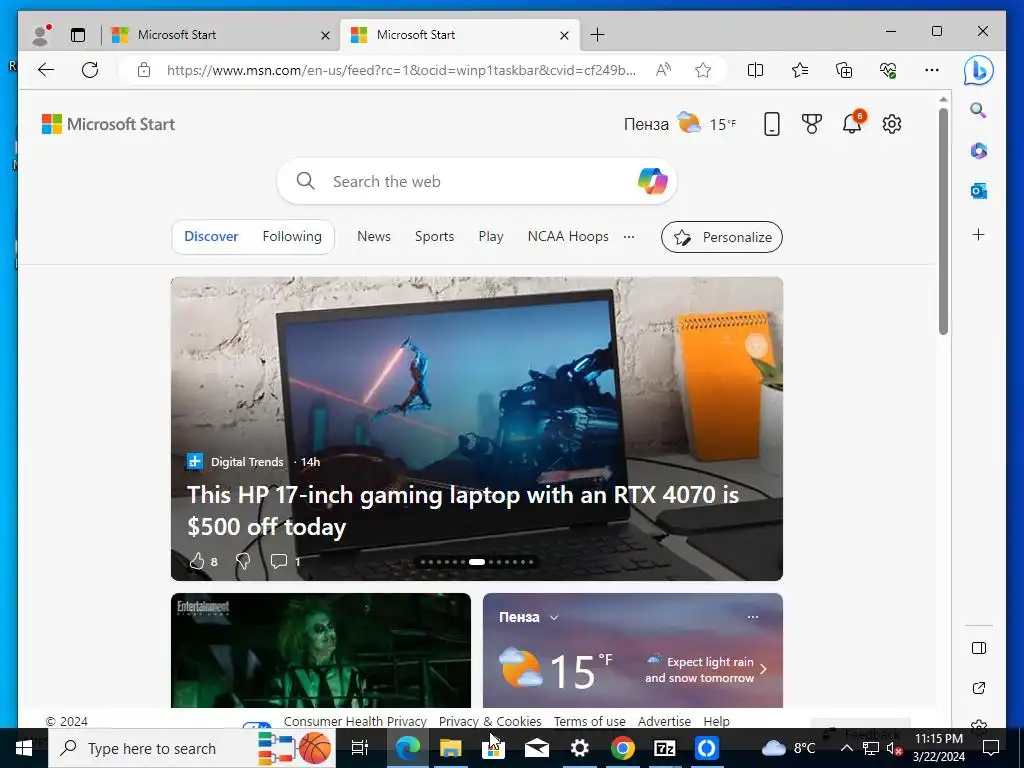Open the Terms of use link
Screen dimensions: 1024x768
click(589, 721)
